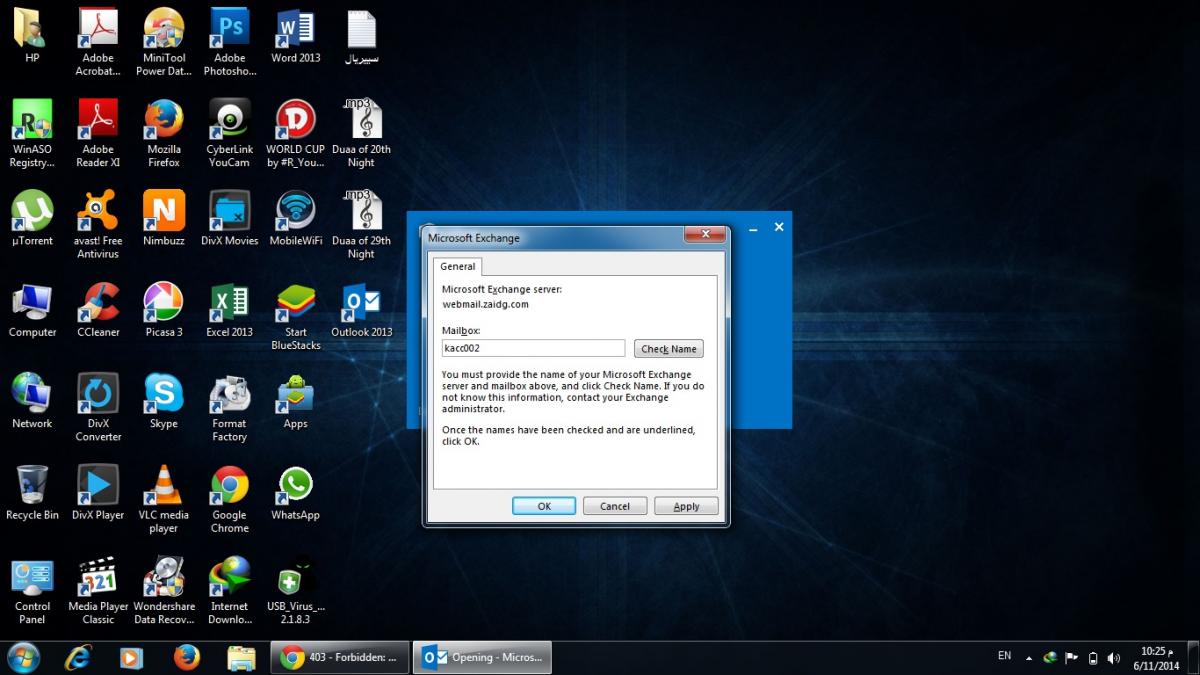This screenshot has height=675, width=1200.
Task: Show hidden system tray icons
Action: 1029,657
